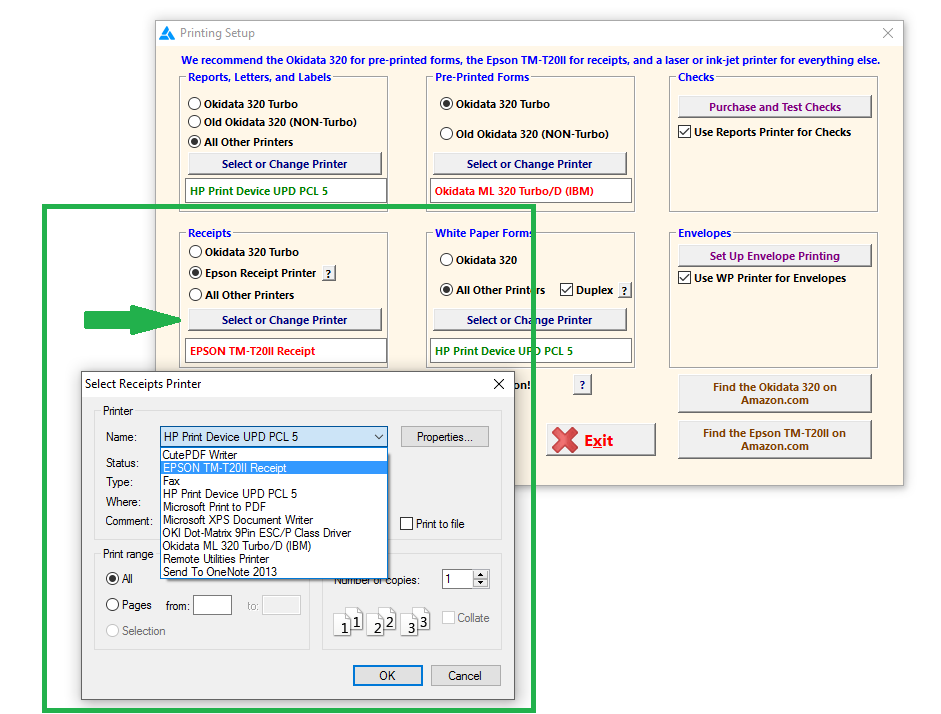Image resolution: width=941 pixels, height=714 pixels.
Task: Click the White Paper Forms printer name field
Action: [x=531, y=351]
